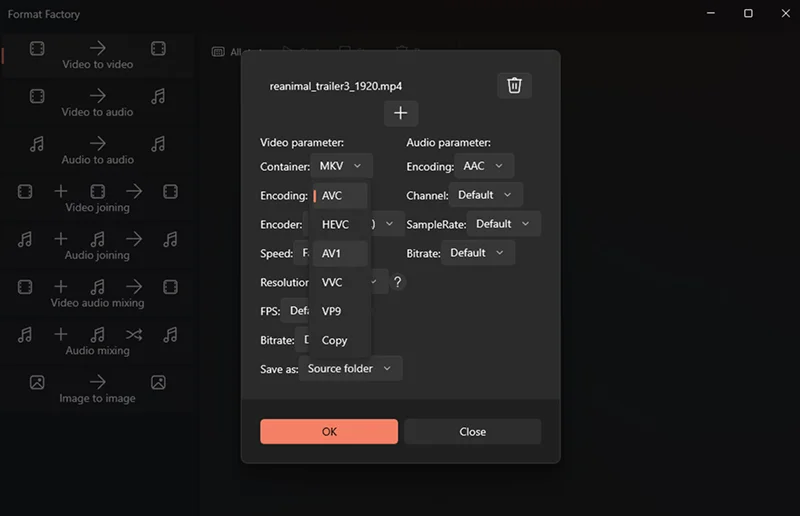The height and width of the screenshot is (516, 800).
Task: Open the FPS dropdown
Action: coord(296,311)
